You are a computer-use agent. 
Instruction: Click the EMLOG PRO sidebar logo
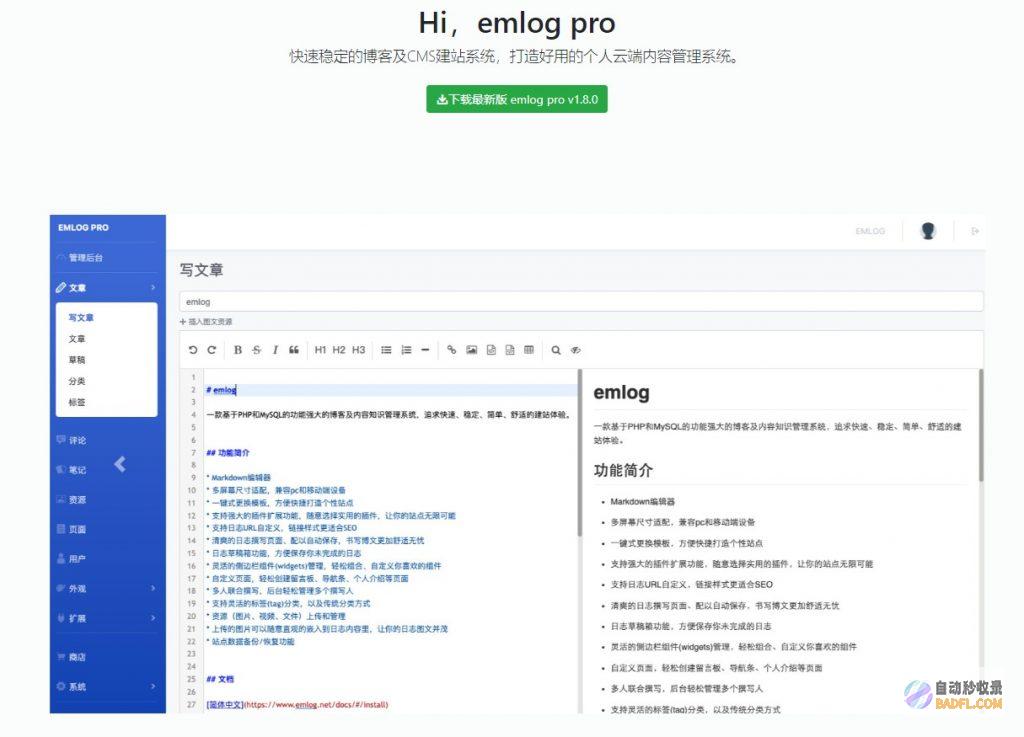pyautogui.click(x=83, y=228)
